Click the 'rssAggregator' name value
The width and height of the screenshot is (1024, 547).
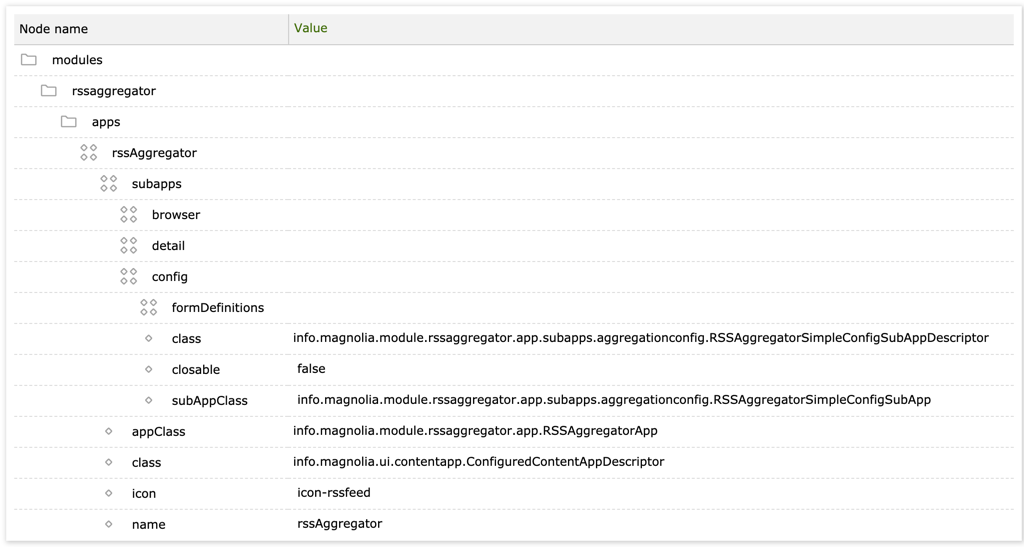coord(340,524)
